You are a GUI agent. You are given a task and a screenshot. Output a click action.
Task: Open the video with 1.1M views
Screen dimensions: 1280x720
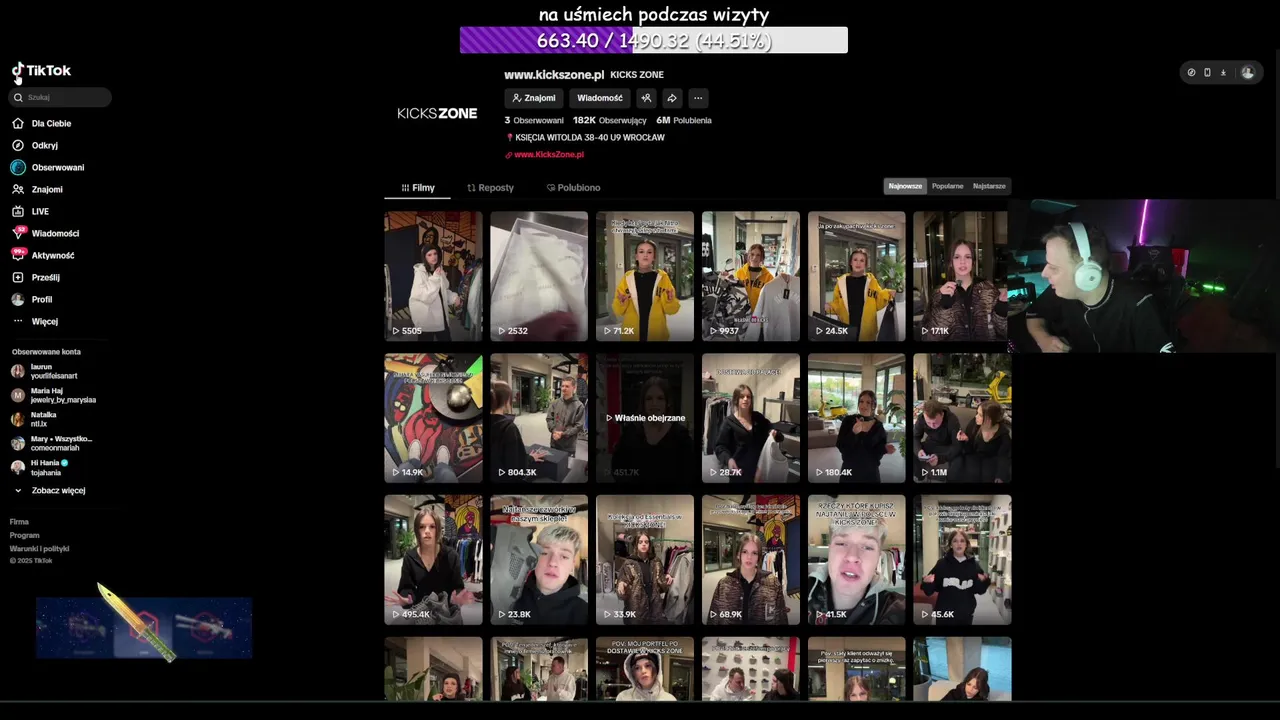pyautogui.click(x=963, y=418)
